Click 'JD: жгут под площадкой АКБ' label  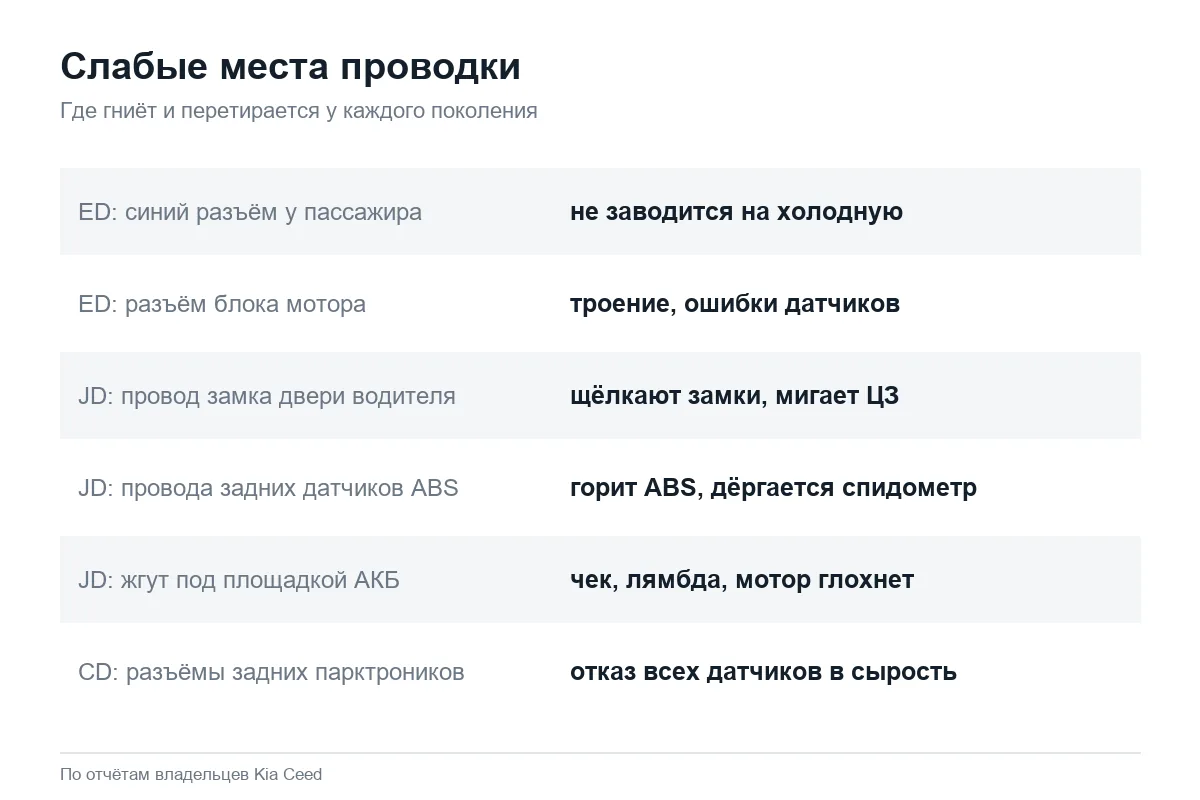(239, 580)
